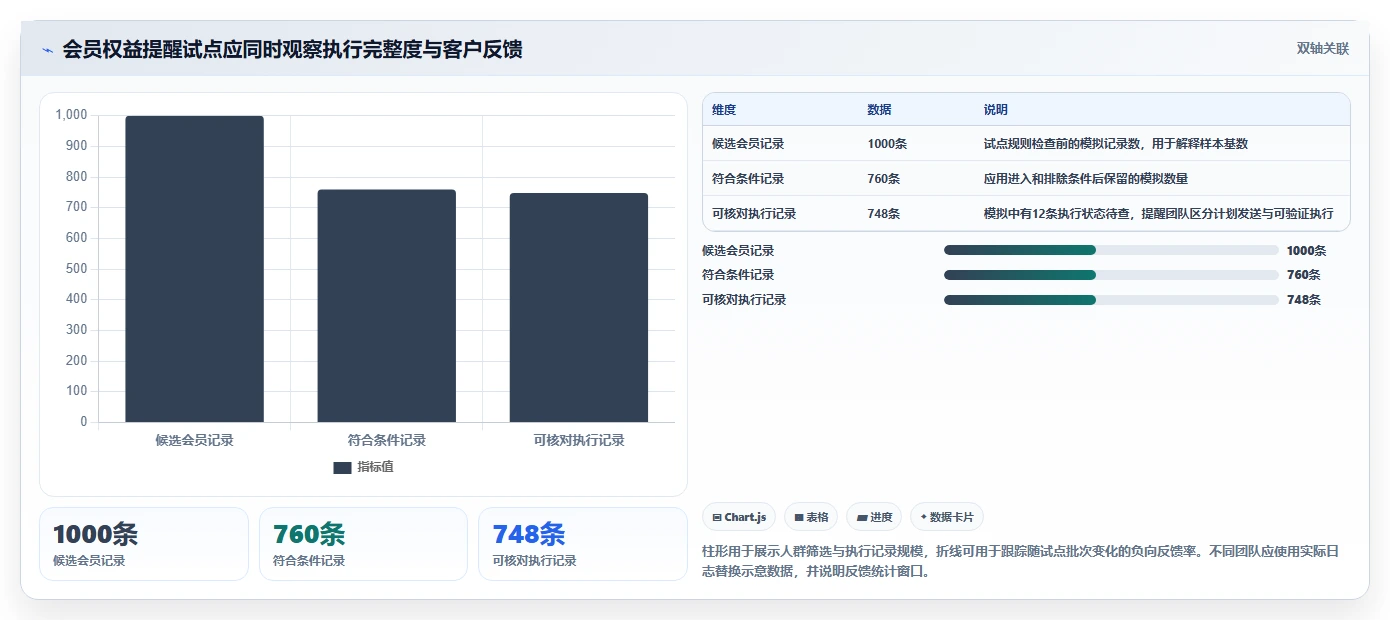The image size is (1390, 620).
Task: Select the 符合条件记录 cell in the table
Action: coord(748,179)
